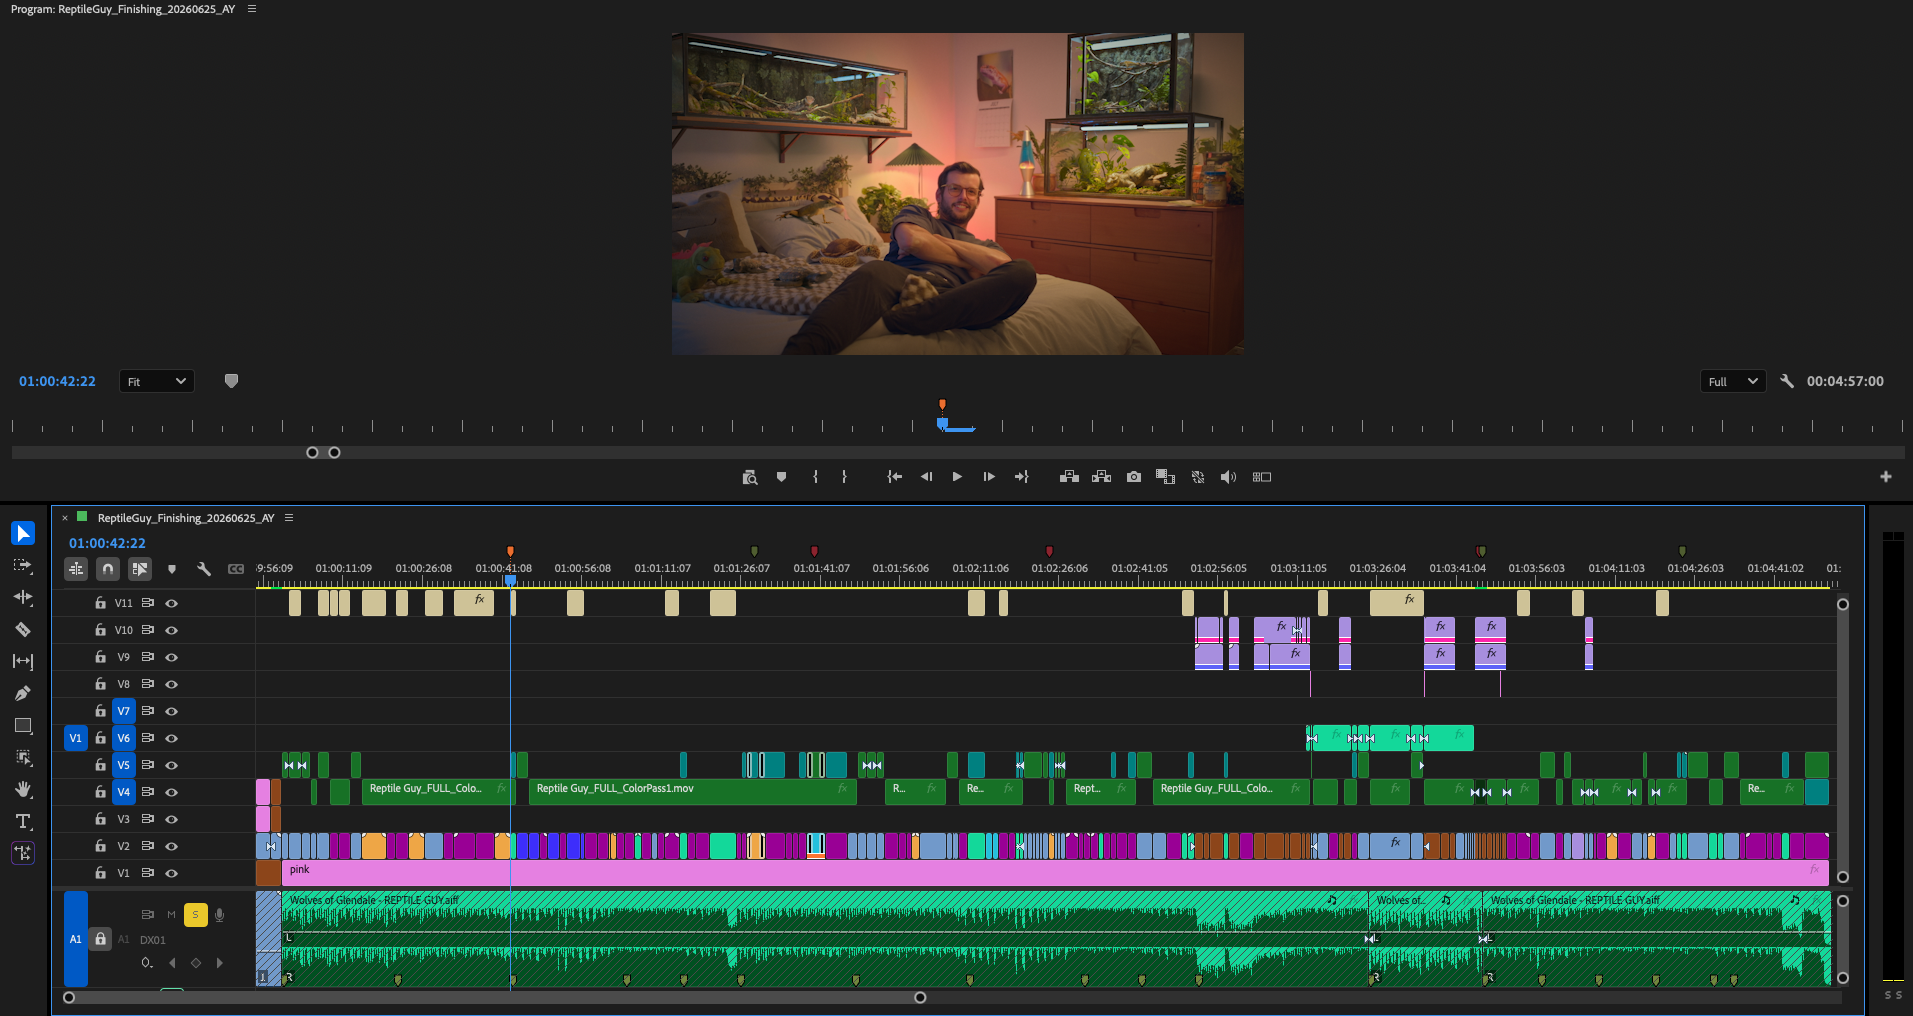
Task: Target video track V5
Action: click(123, 765)
